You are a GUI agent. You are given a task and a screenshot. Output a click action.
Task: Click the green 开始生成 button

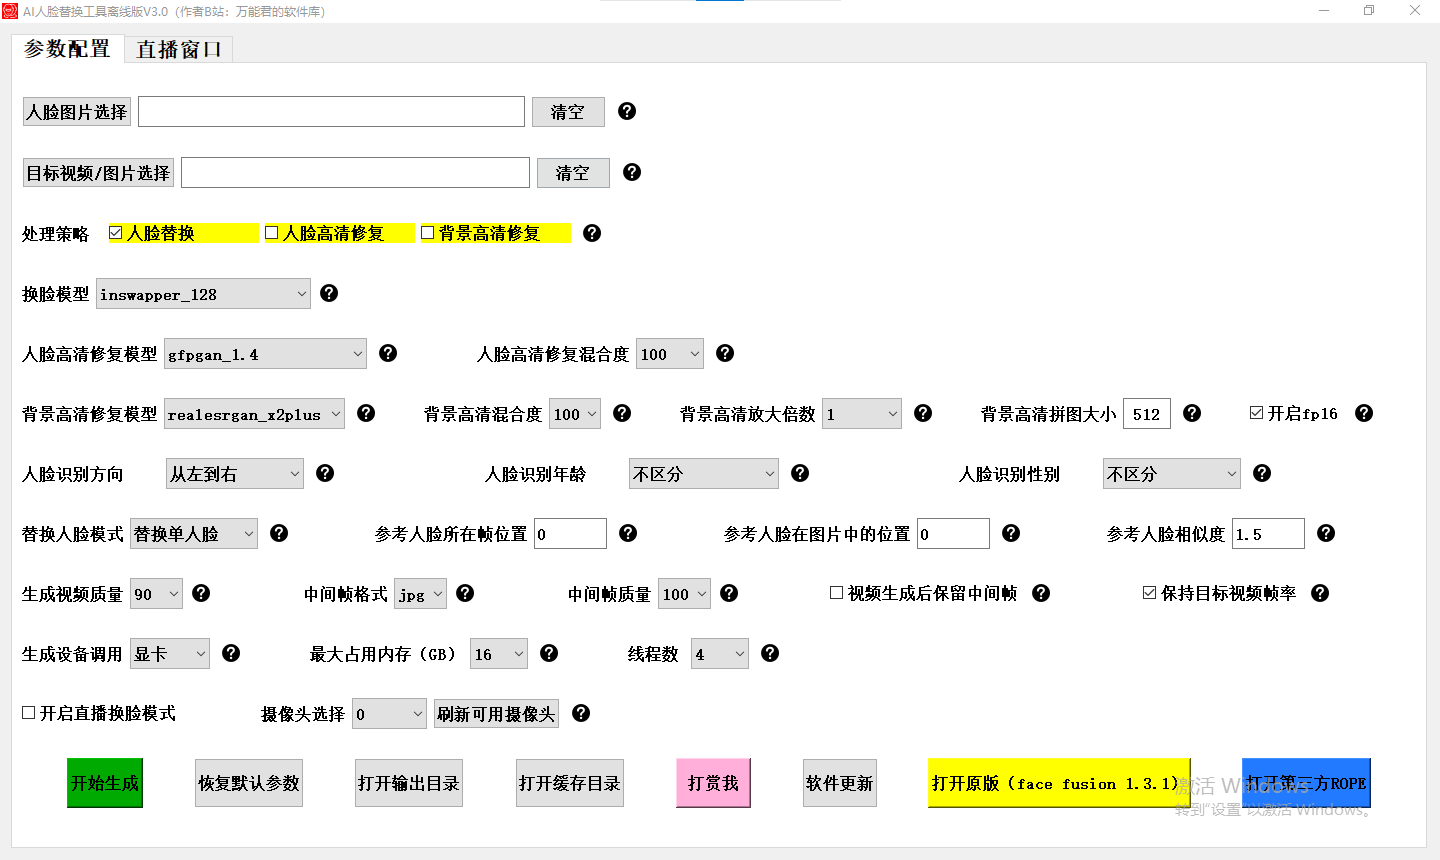tap(104, 783)
